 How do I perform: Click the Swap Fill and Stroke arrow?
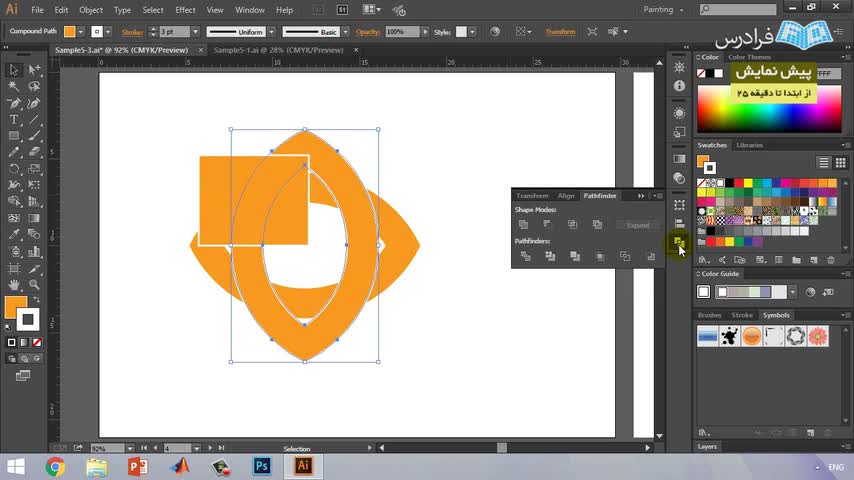click(37, 299)
